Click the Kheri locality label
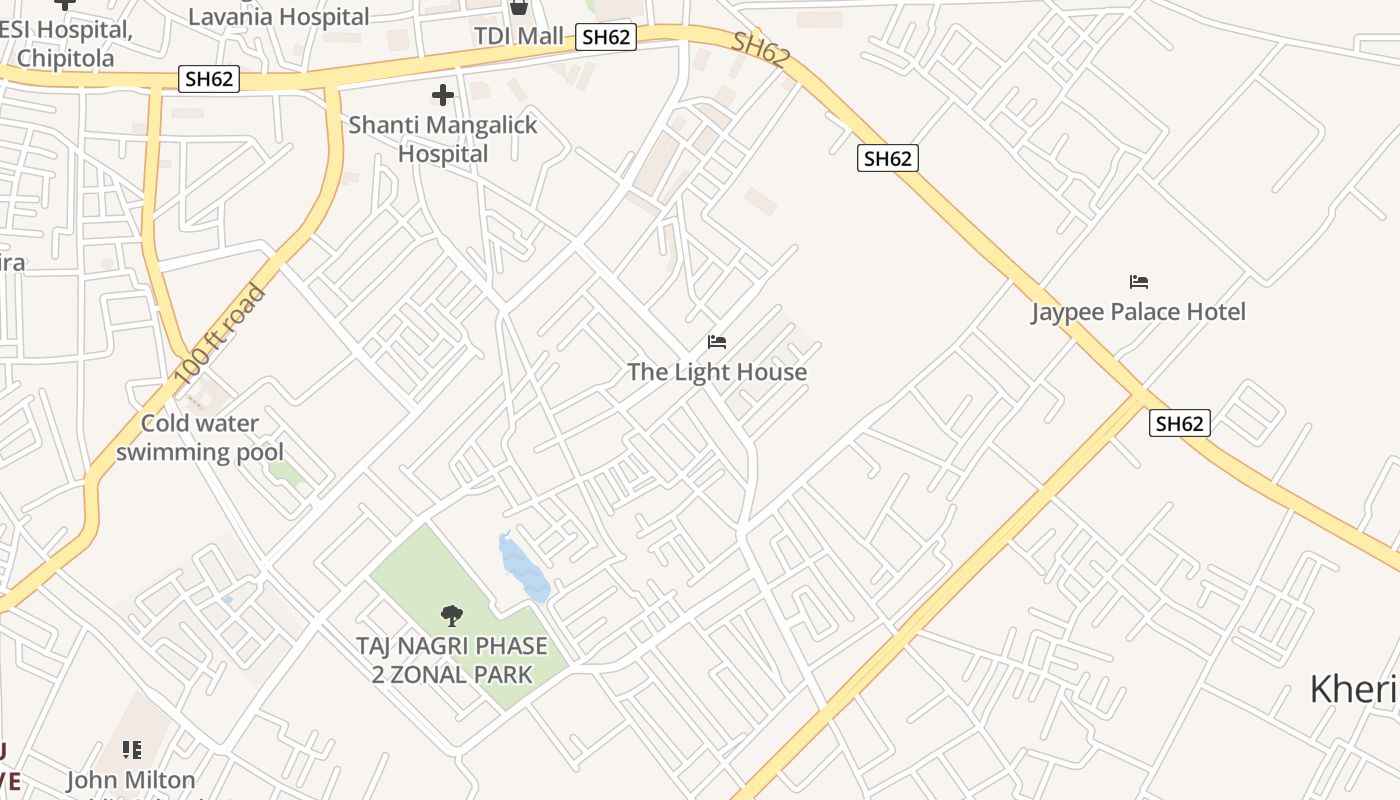1400x800 pixels. click(1354, 690)
